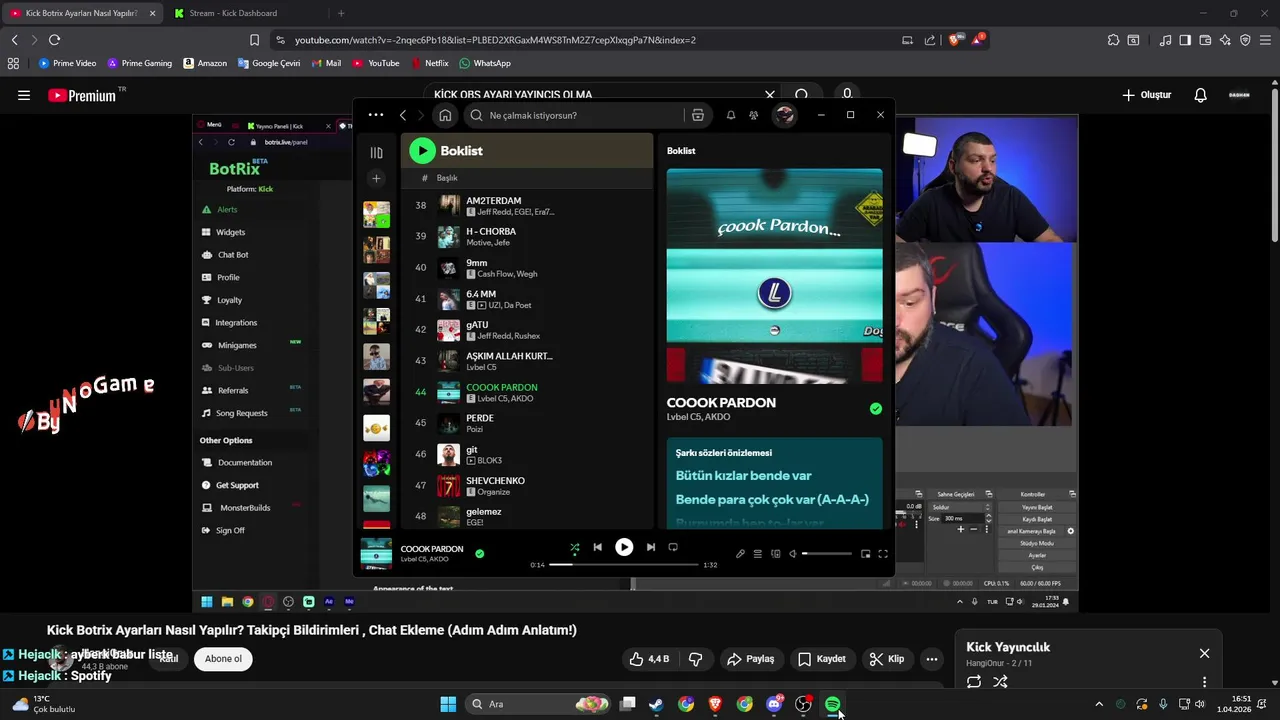Toggle the lyrics microphone icon
Screen dimensions: 1280x720
tap(740, 553)
